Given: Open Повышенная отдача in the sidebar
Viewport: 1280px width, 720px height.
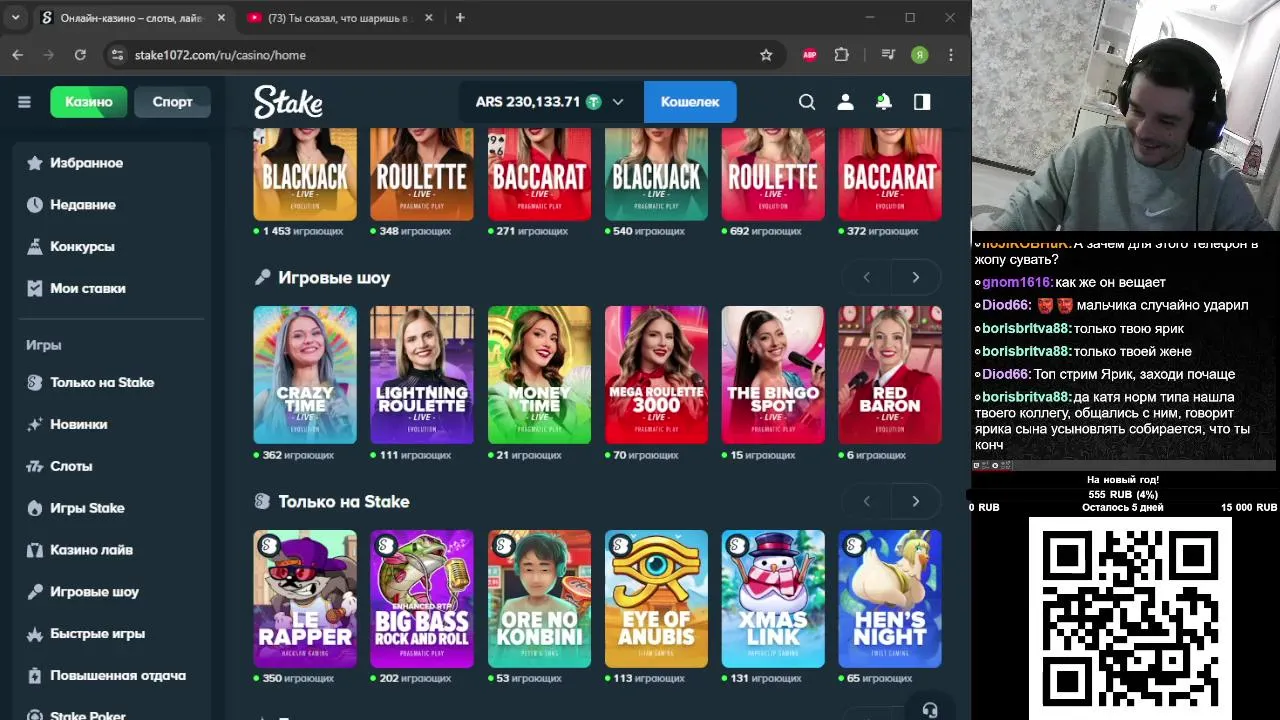Looking at the screenshot, I should [112, 676].
